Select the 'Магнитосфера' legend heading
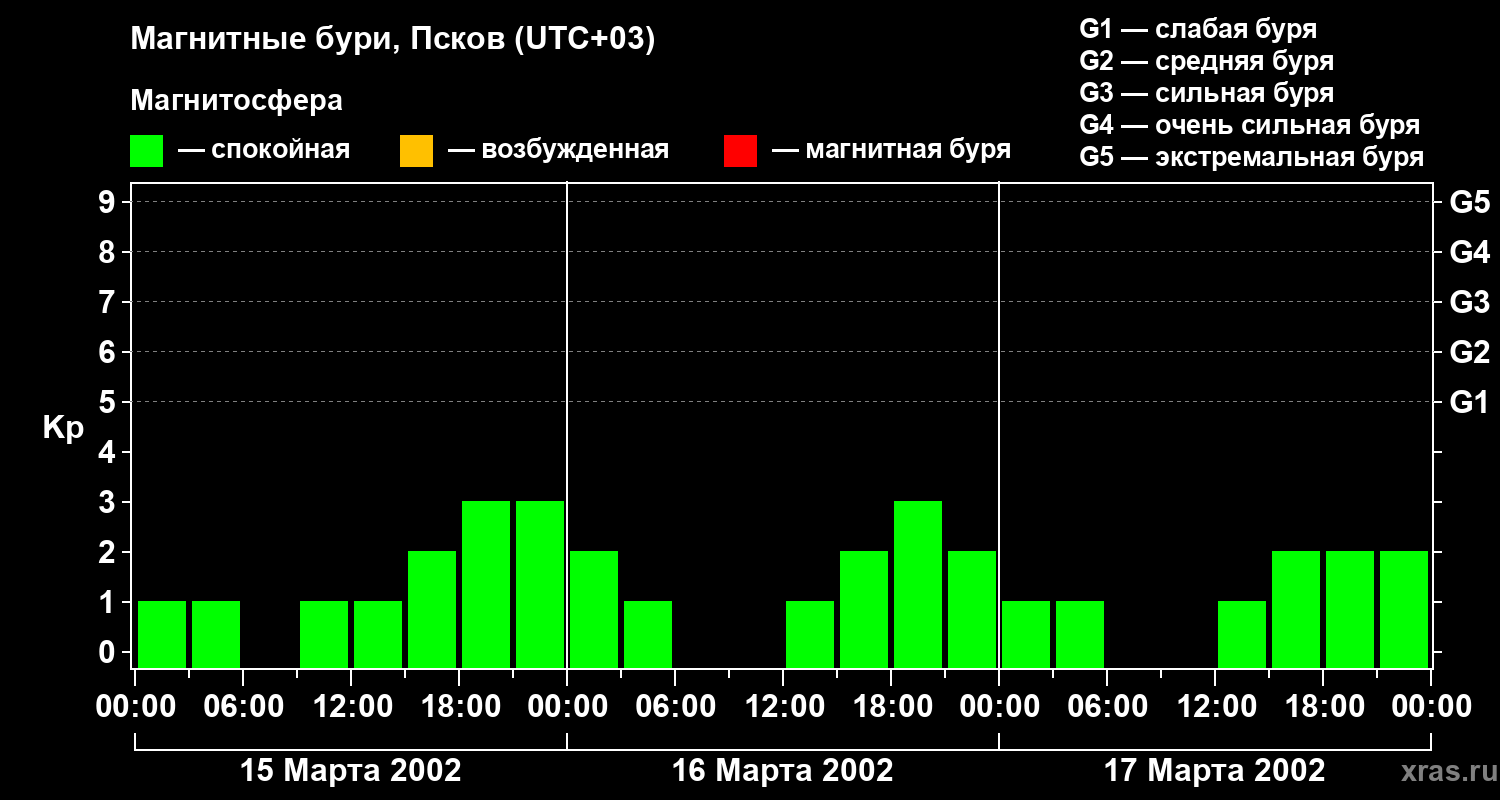 236,101
